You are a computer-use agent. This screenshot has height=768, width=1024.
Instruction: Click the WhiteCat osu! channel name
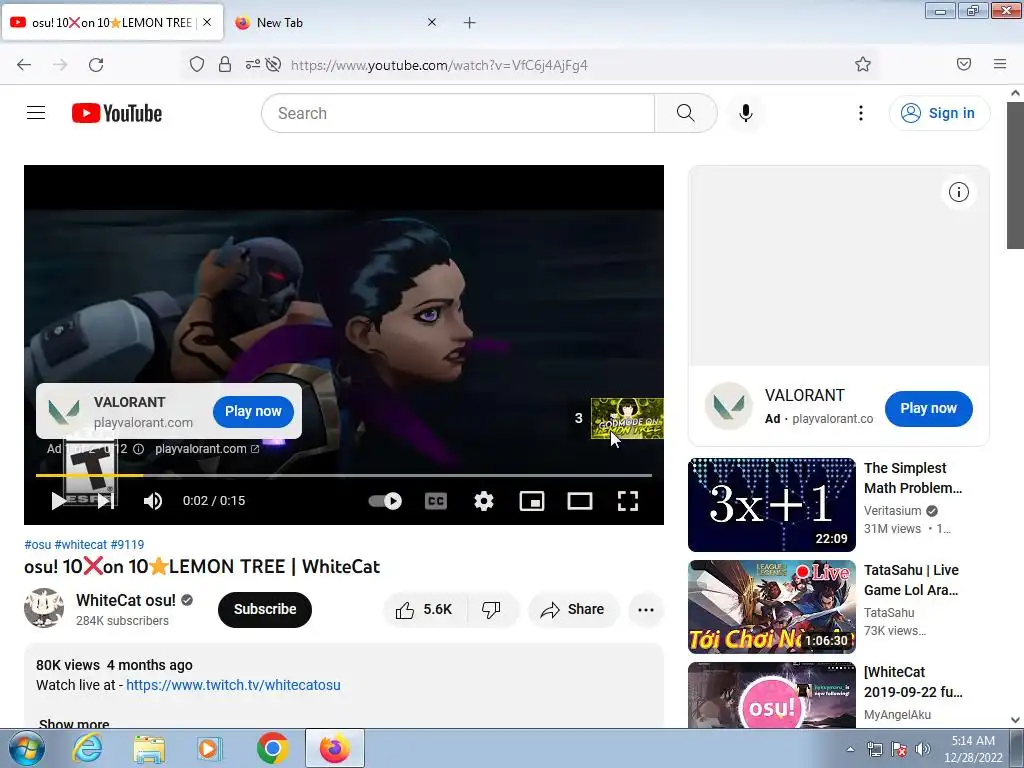click(x=126, y=600)
